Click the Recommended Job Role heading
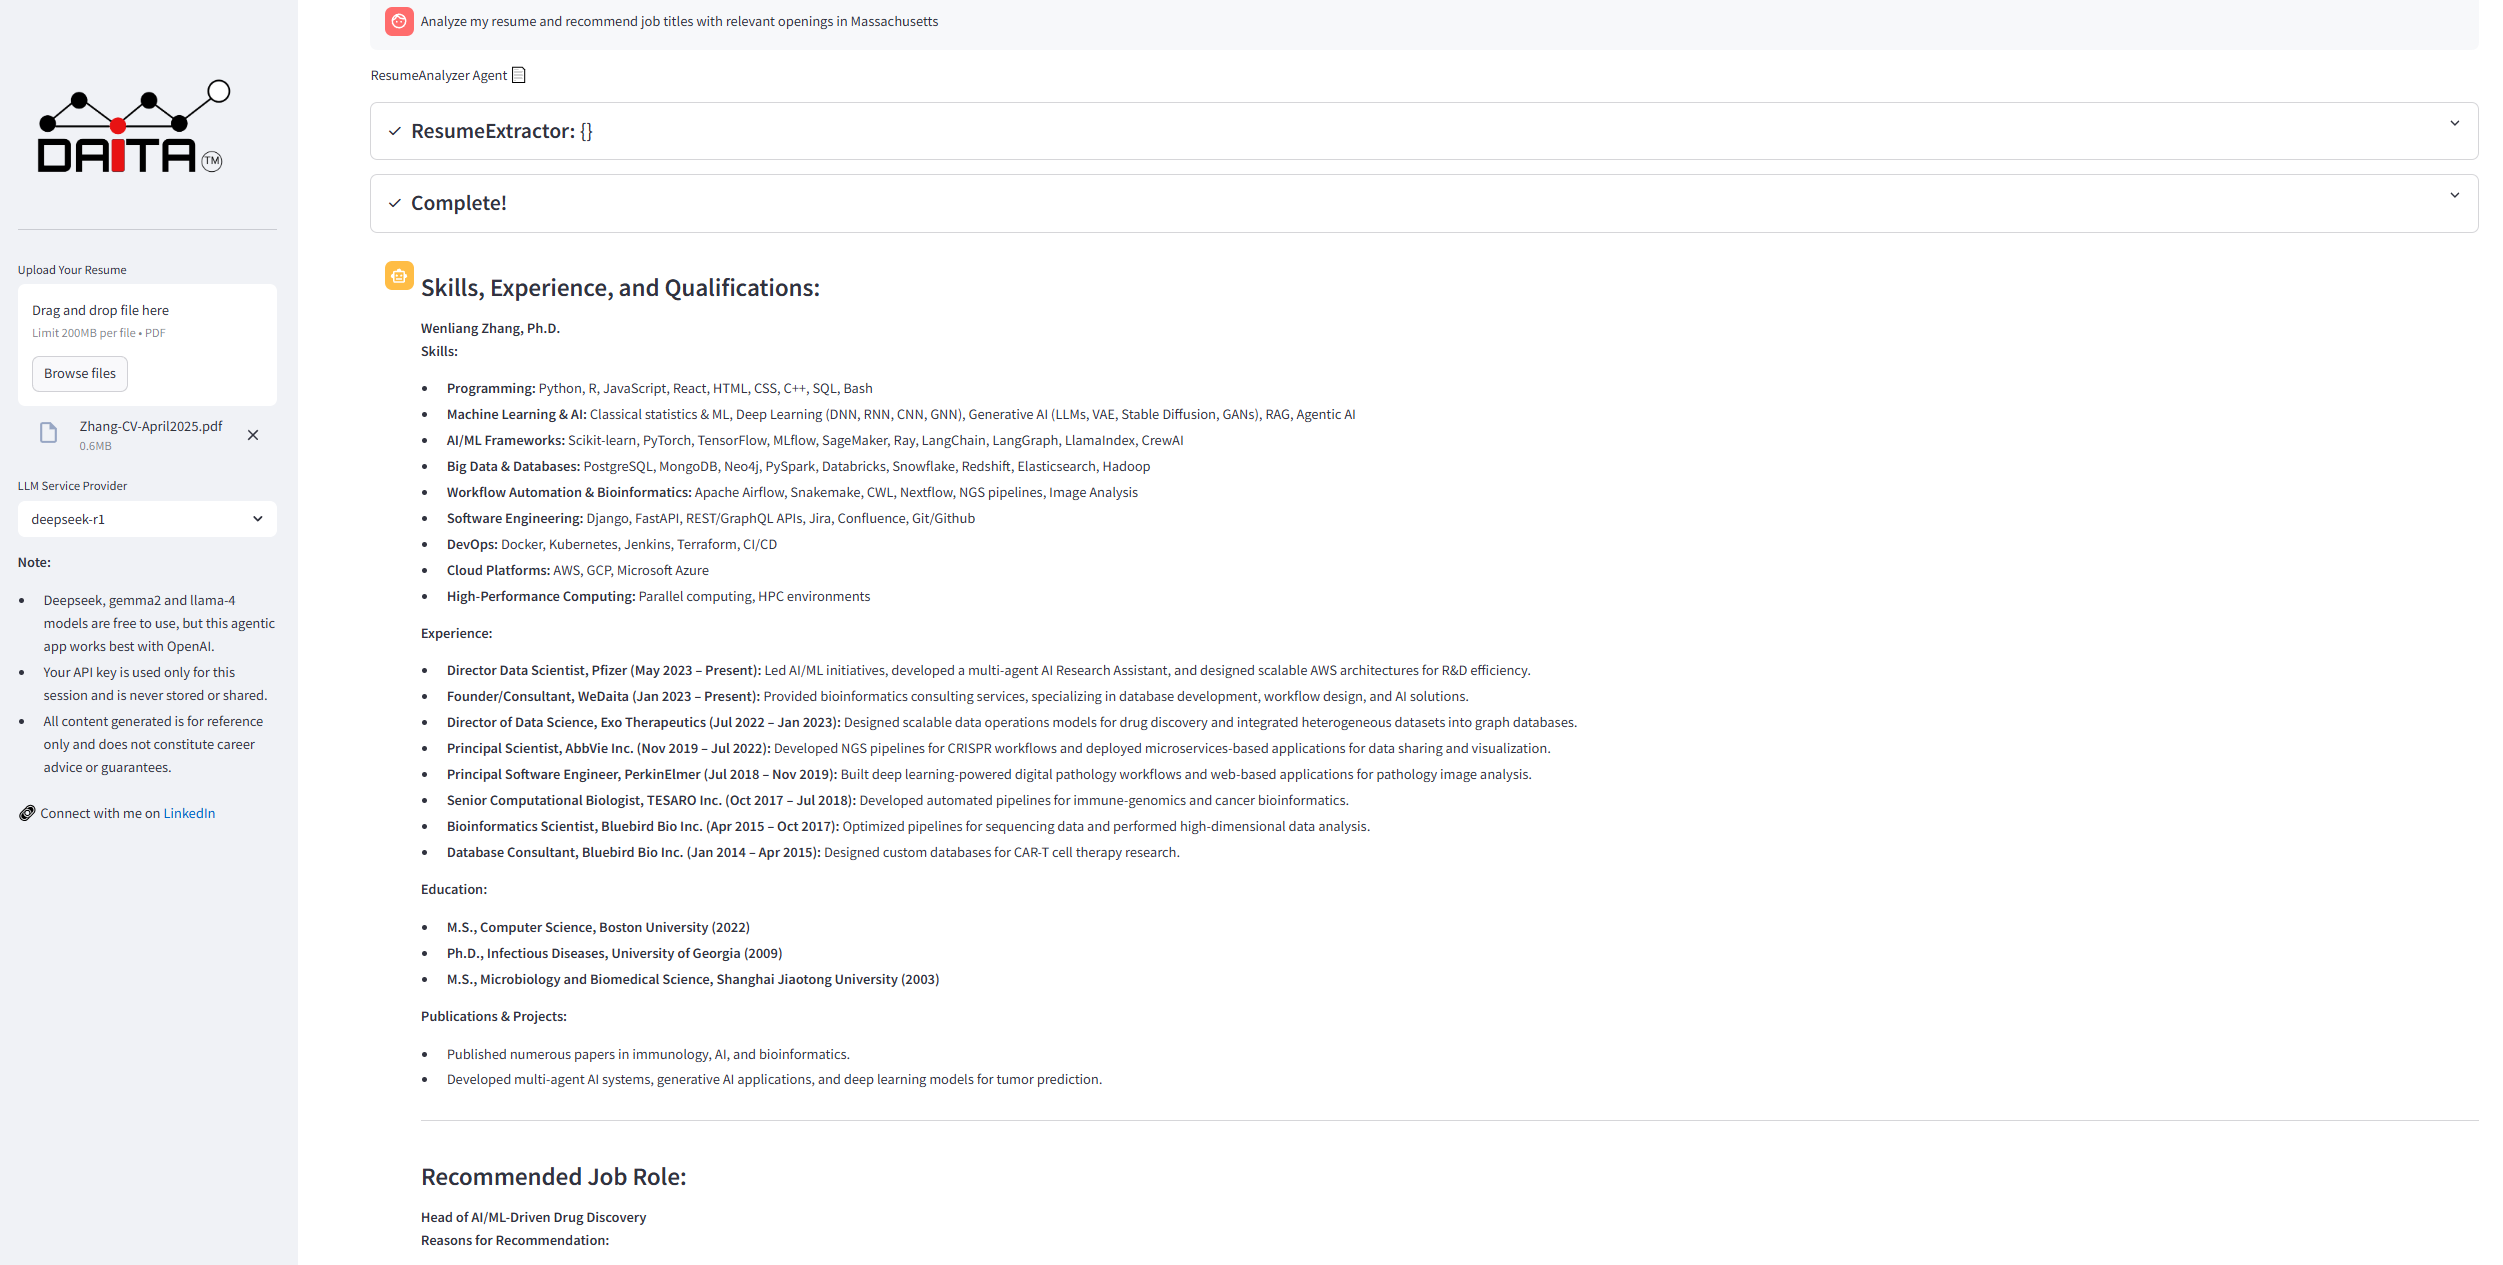The image size is (2503, 1265). pos(553,1177)
